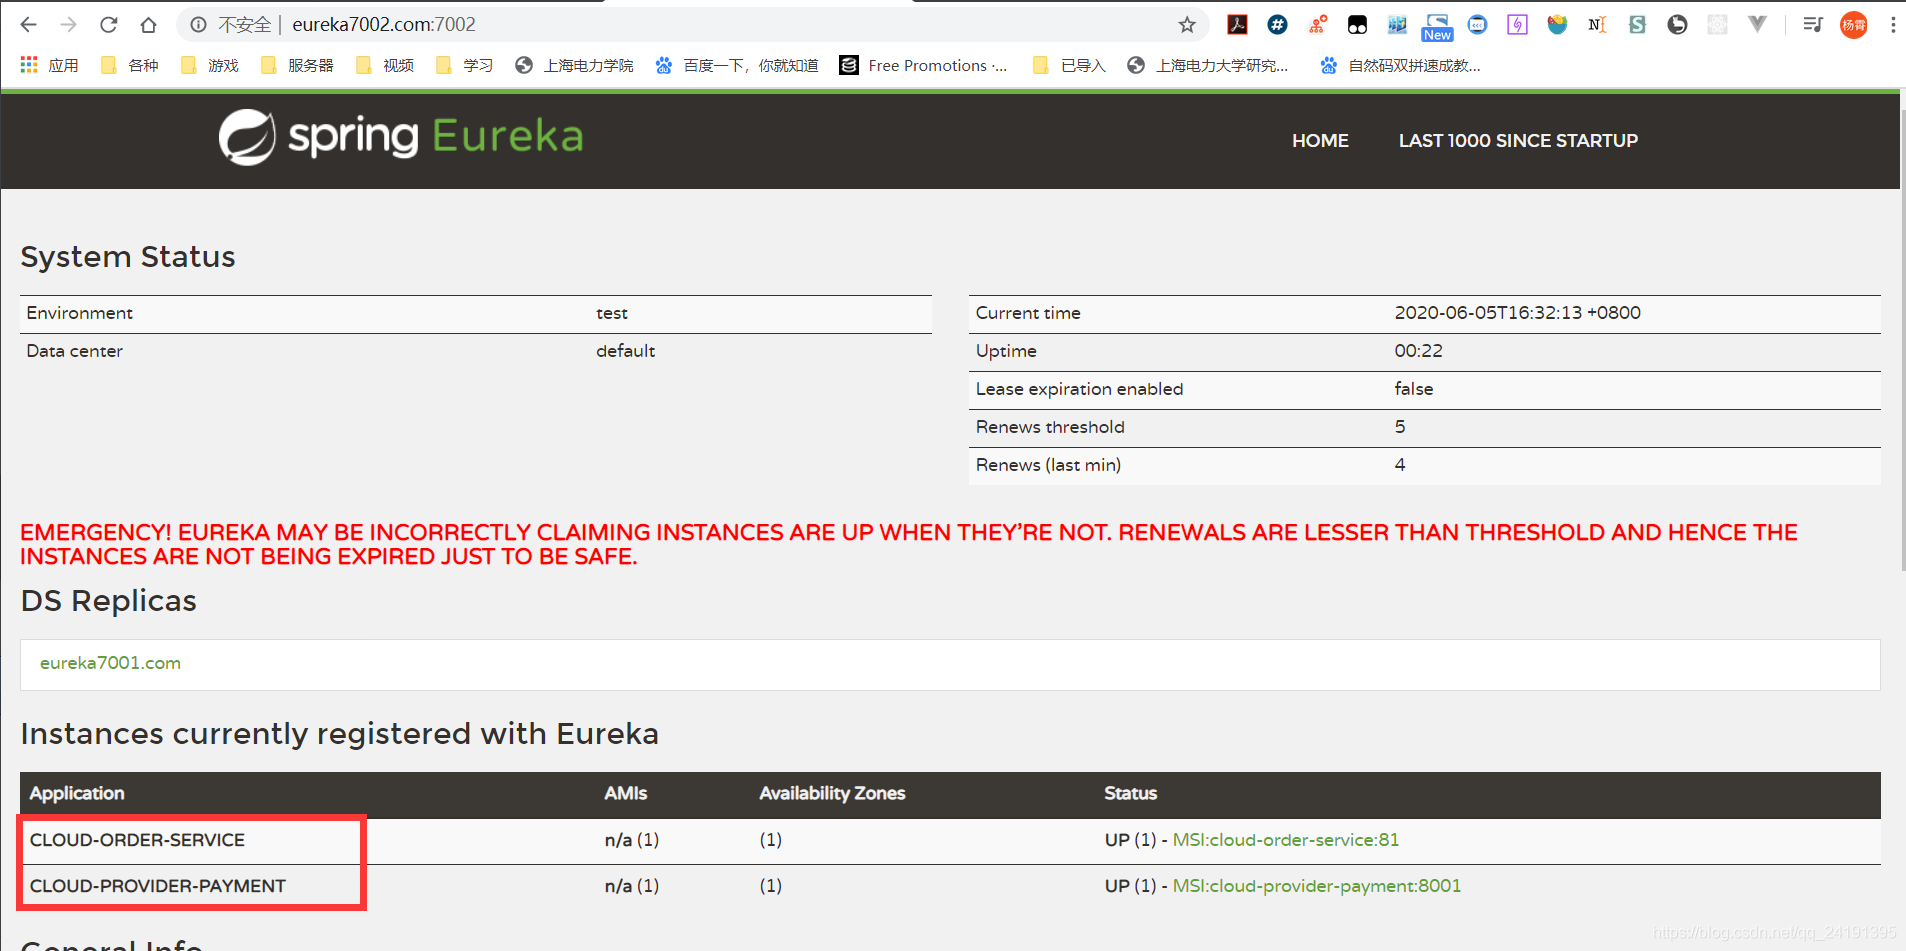The width and height of the screenshot is (1906, 951).
Task: Open the 百度一下 bookmark
Action: [x=737, y=65]
